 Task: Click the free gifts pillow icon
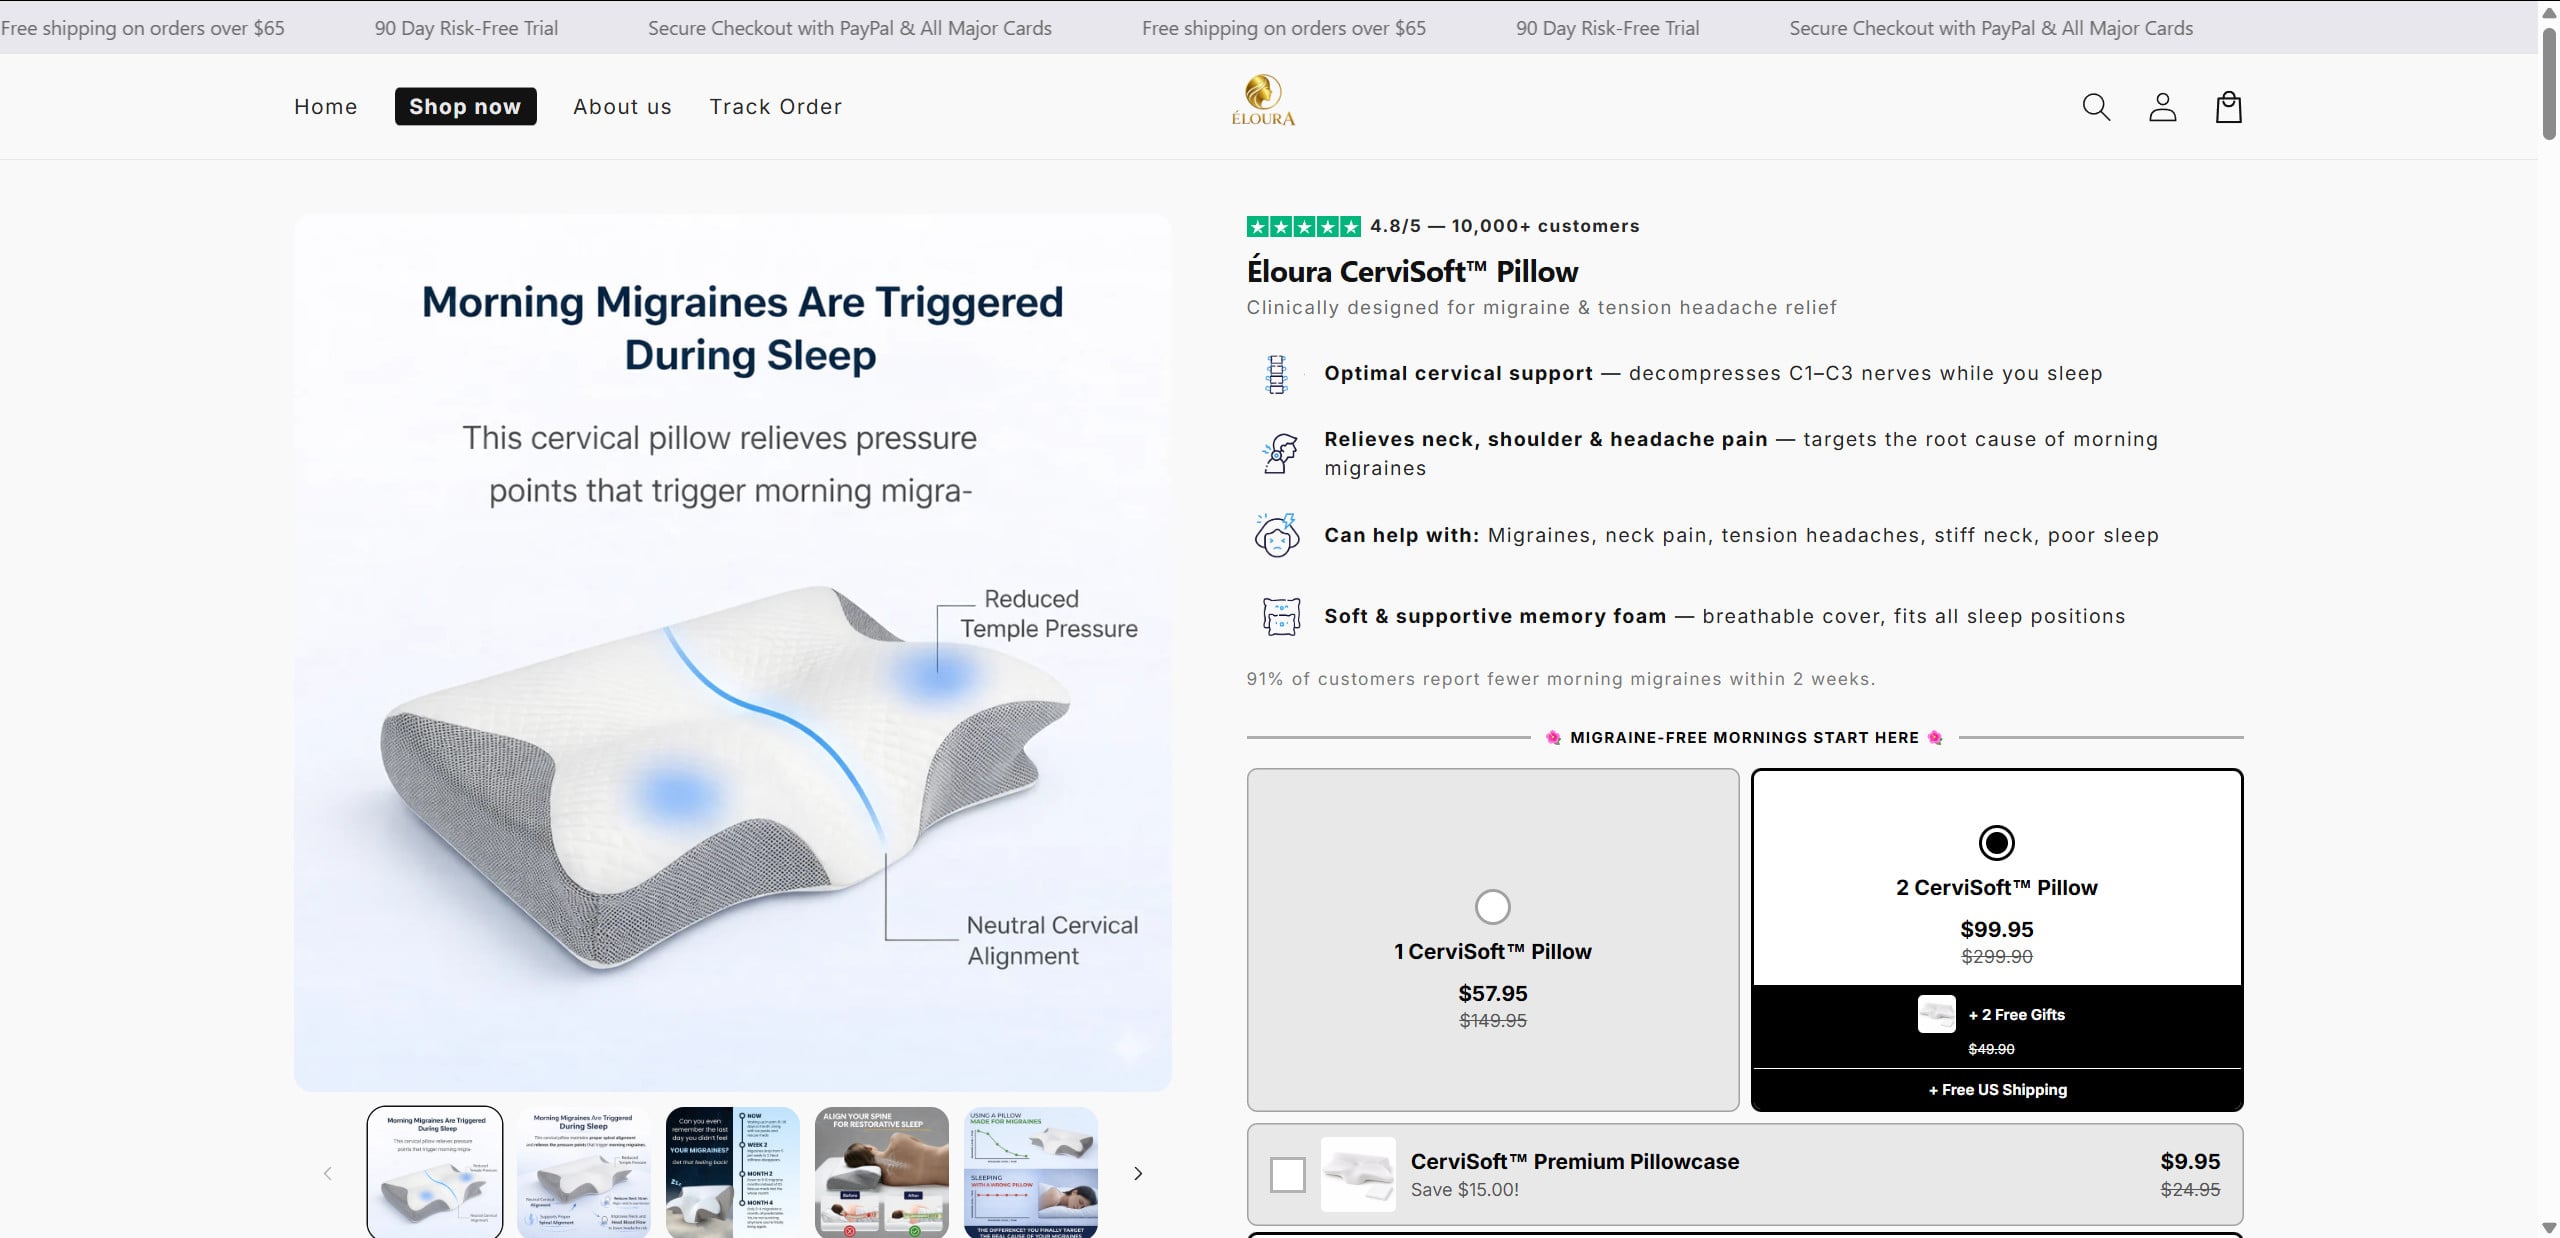(x=1936, y=1014)
